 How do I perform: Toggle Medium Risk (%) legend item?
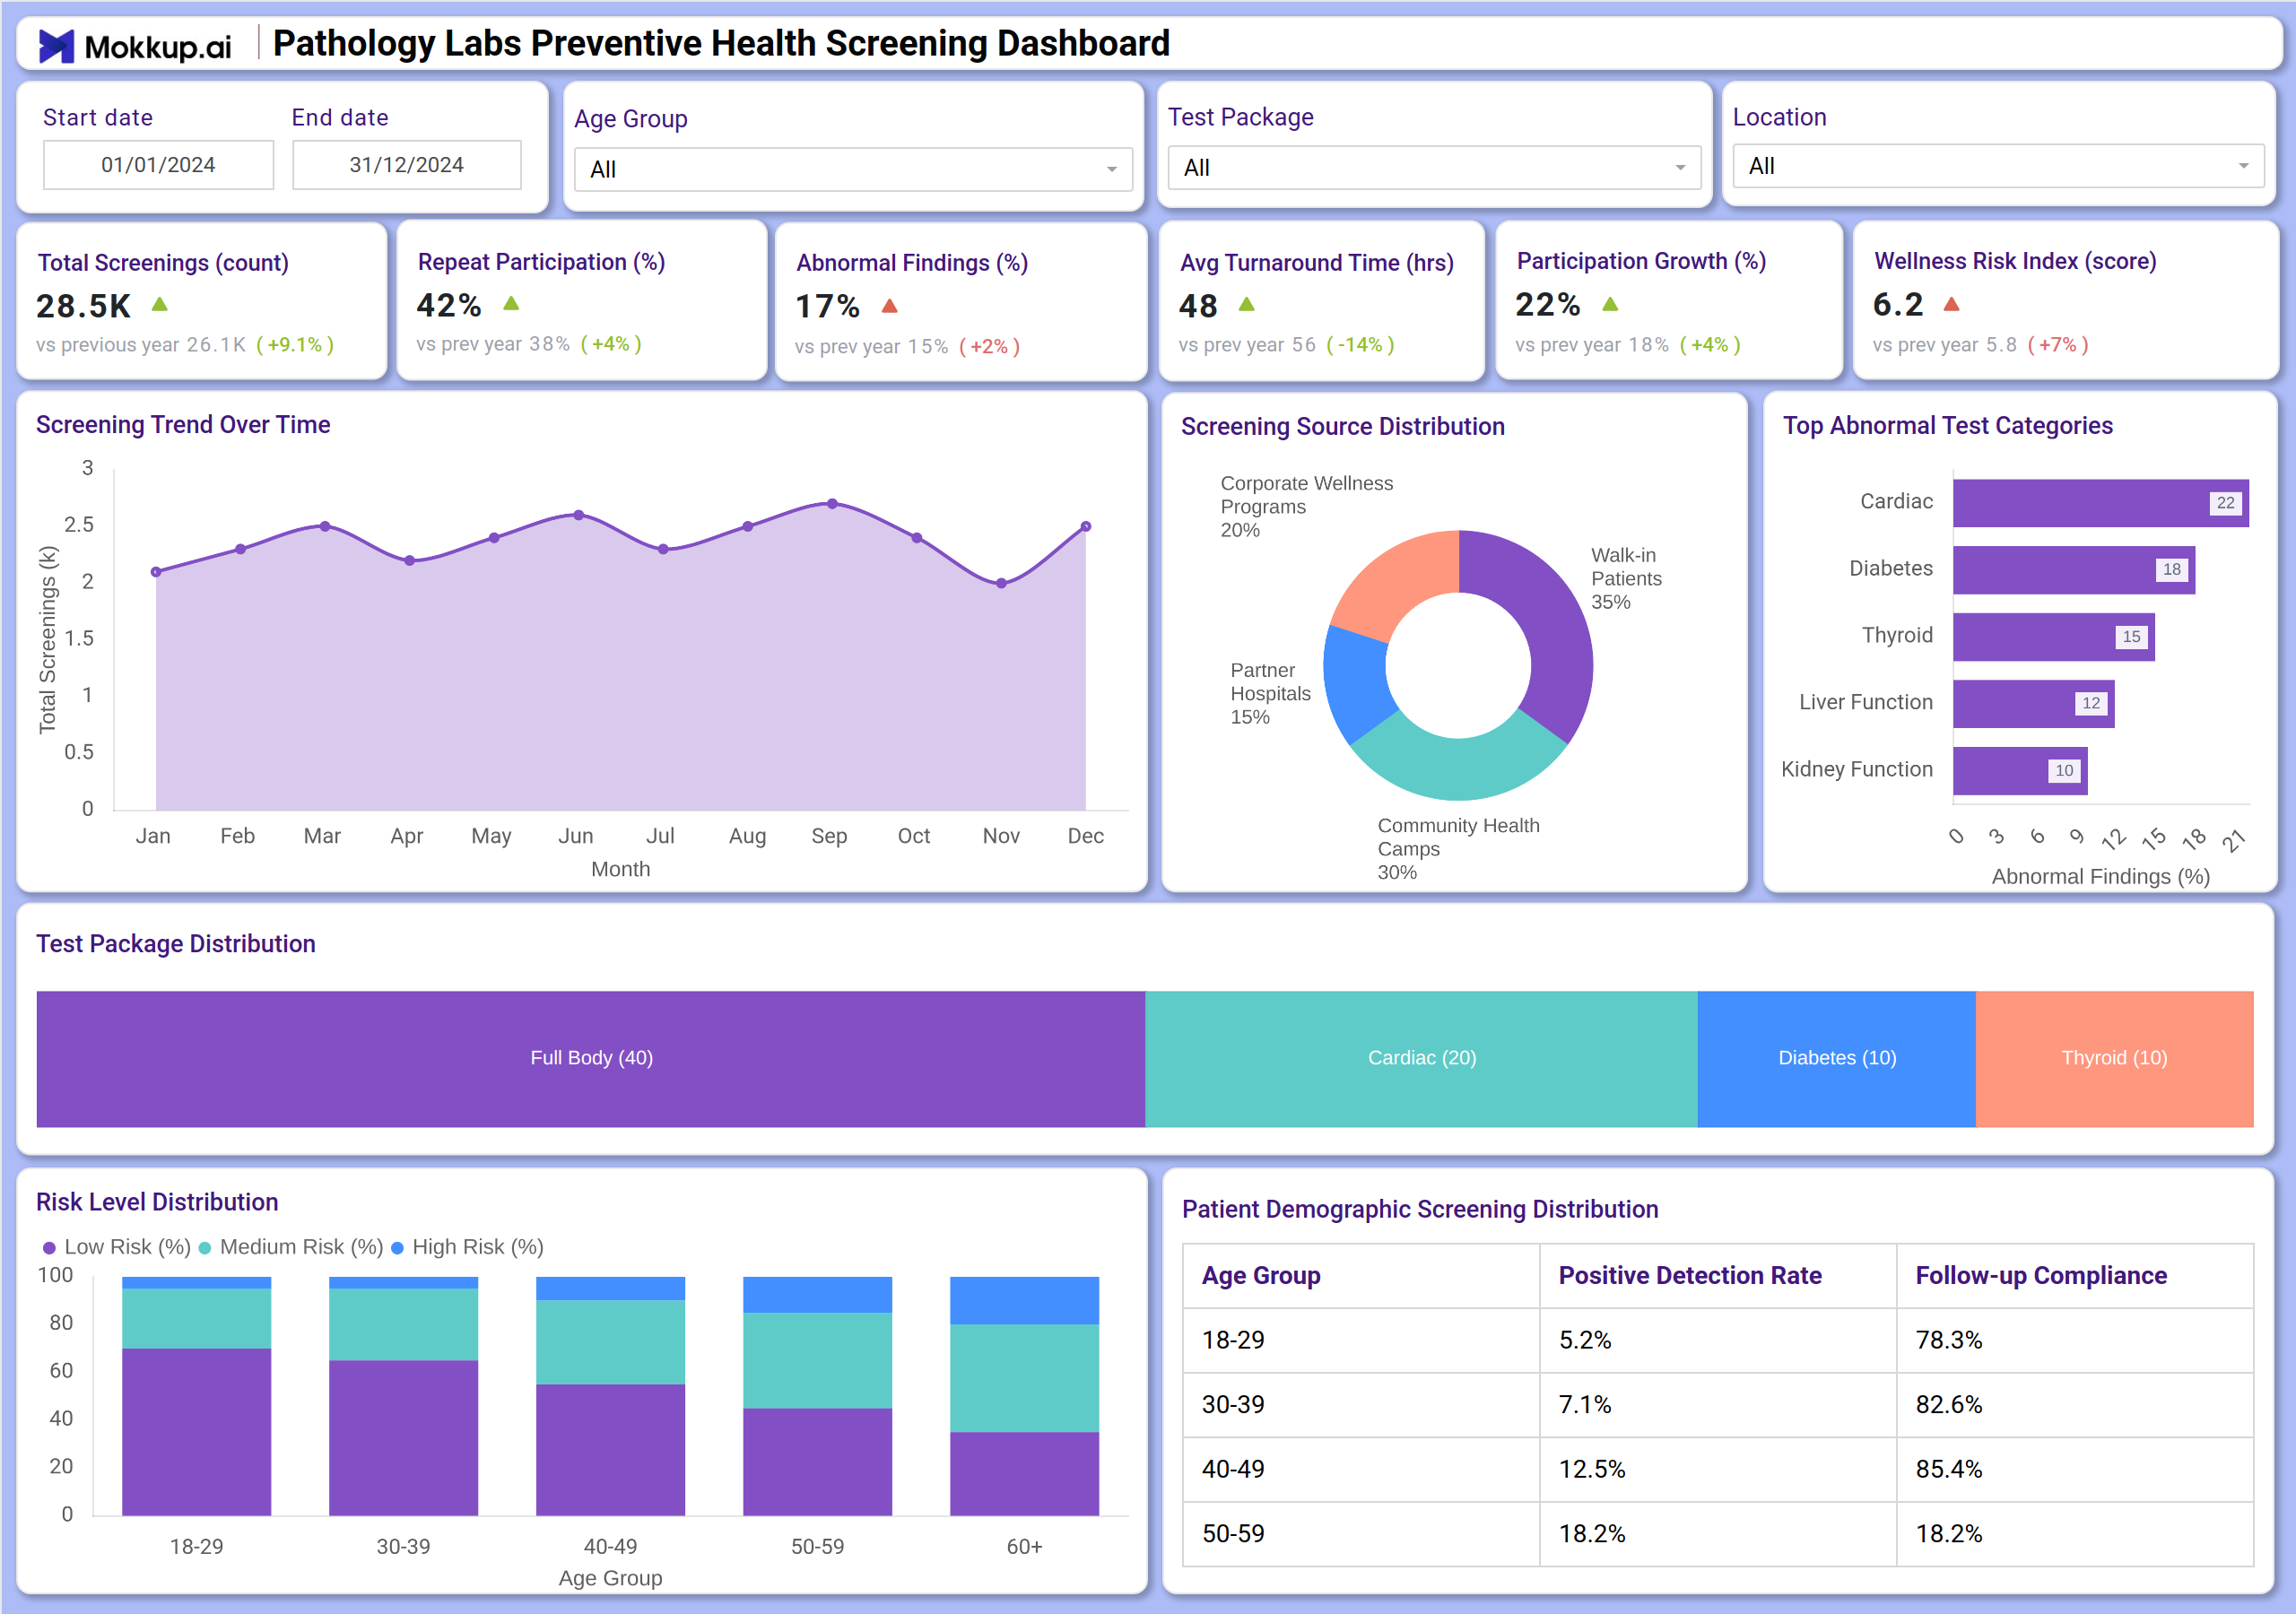291,1247
